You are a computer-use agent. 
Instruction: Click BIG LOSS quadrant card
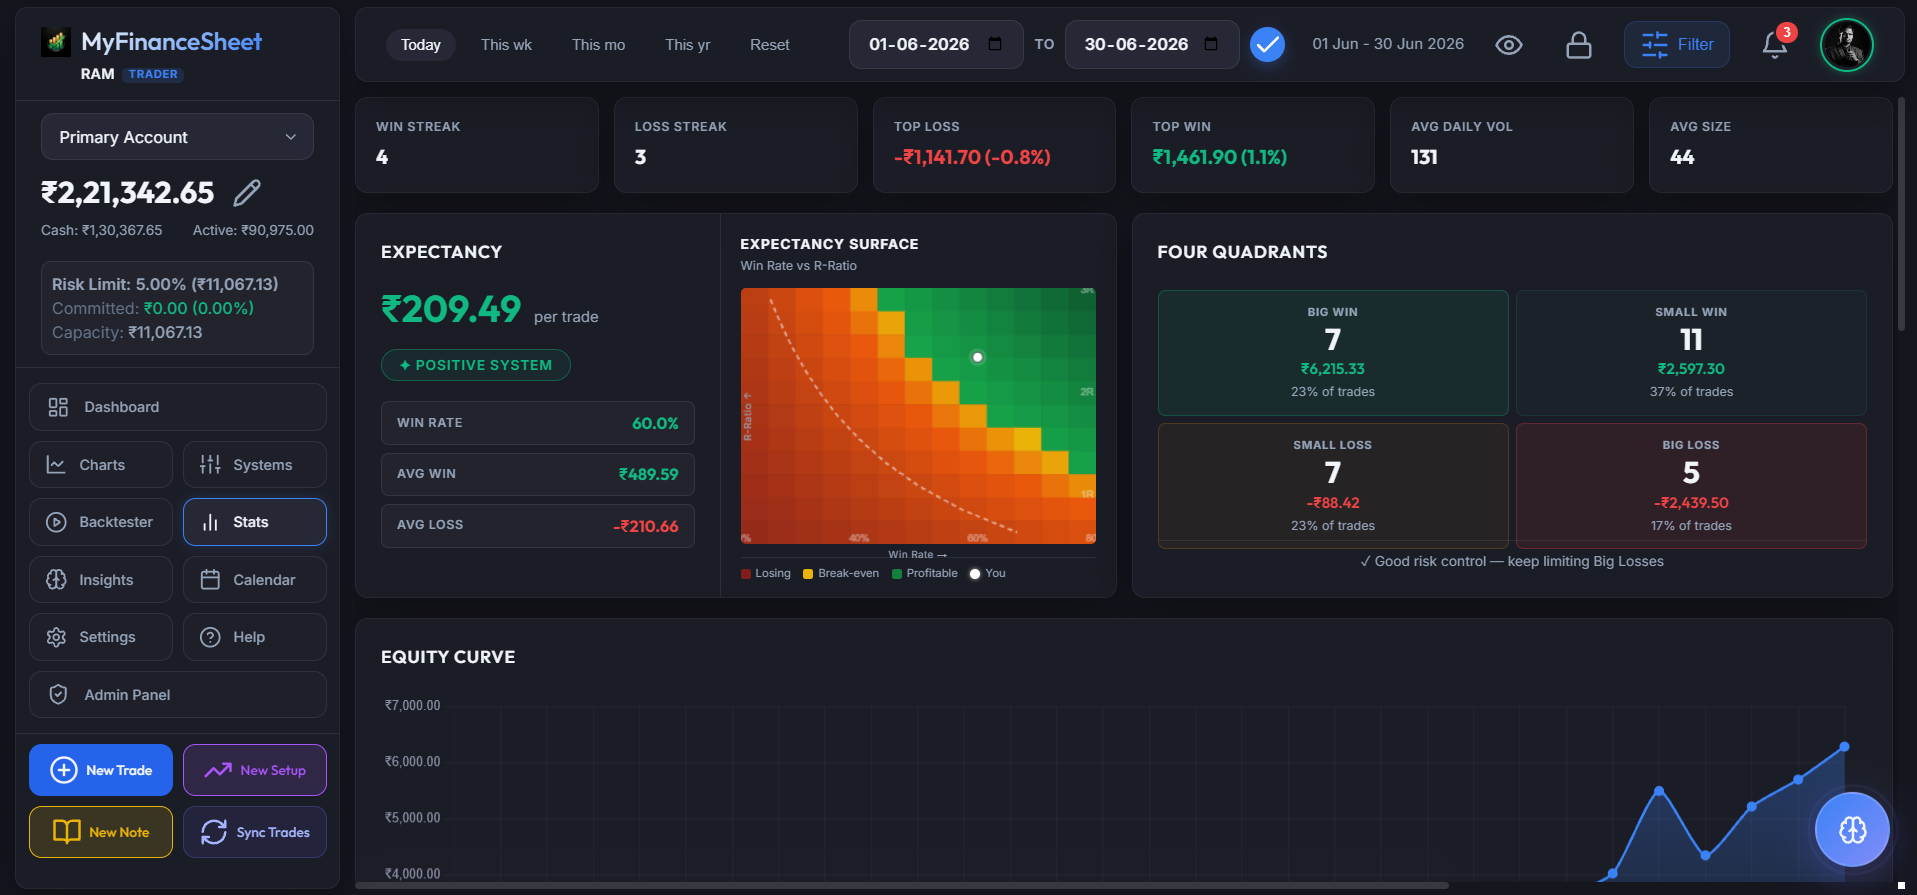1691,486
